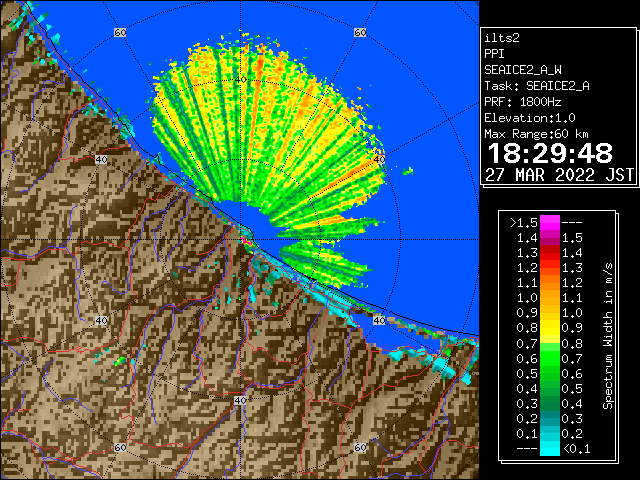The height and width of the screenshot is (480, 640).
Task: Click the '60' ring label in the southwest land area
Action: [120, 447]
